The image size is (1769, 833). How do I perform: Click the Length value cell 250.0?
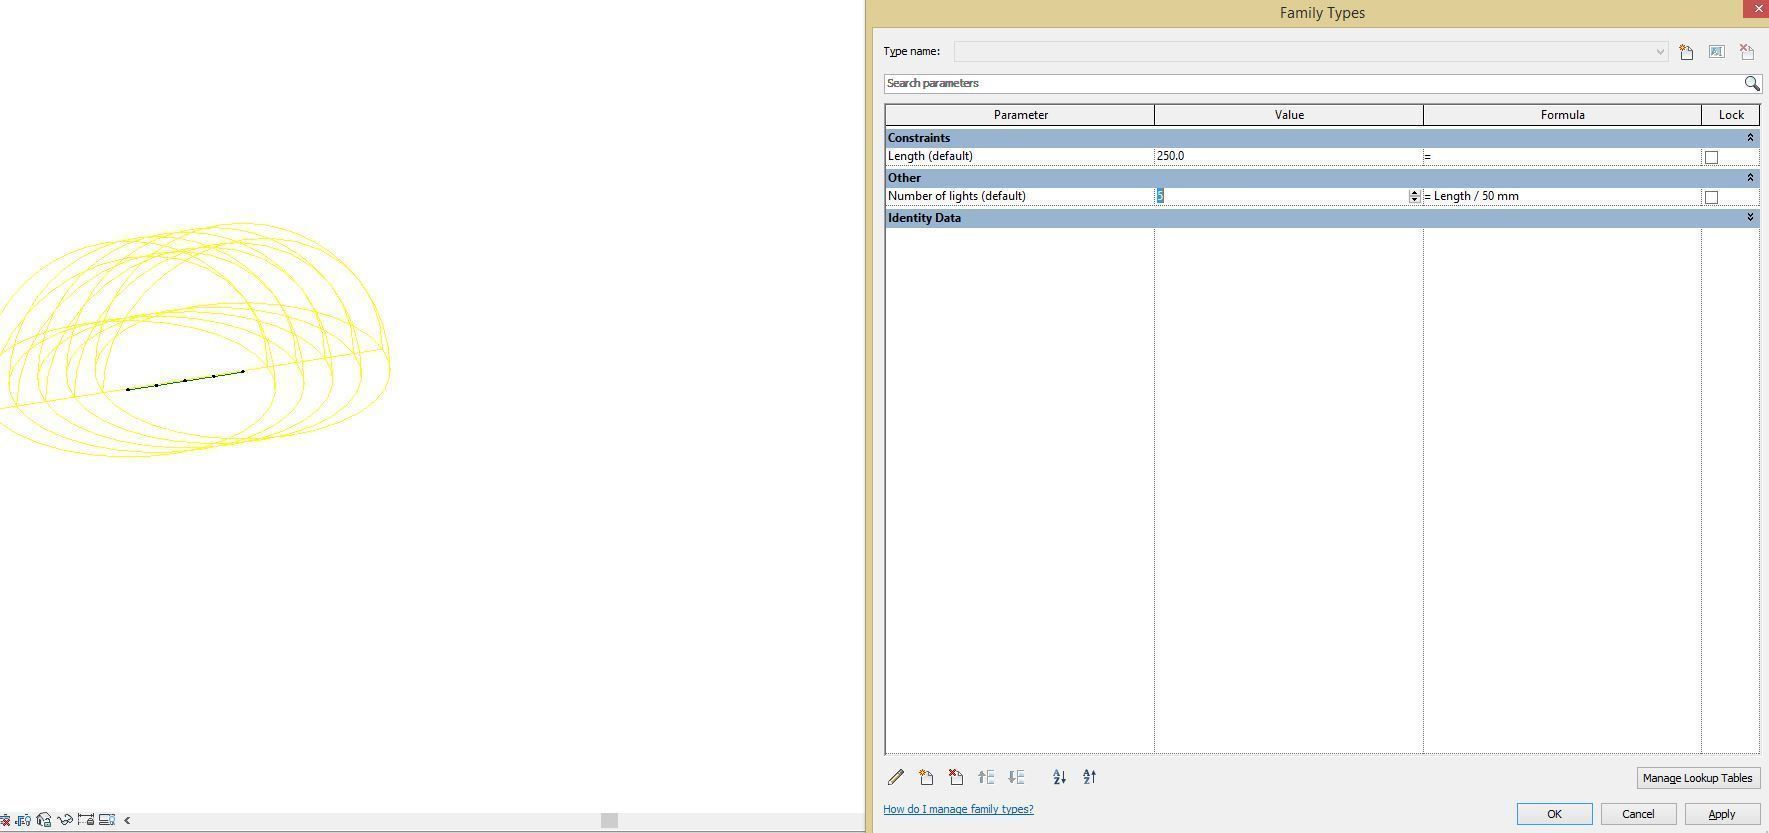(1288, 156)
